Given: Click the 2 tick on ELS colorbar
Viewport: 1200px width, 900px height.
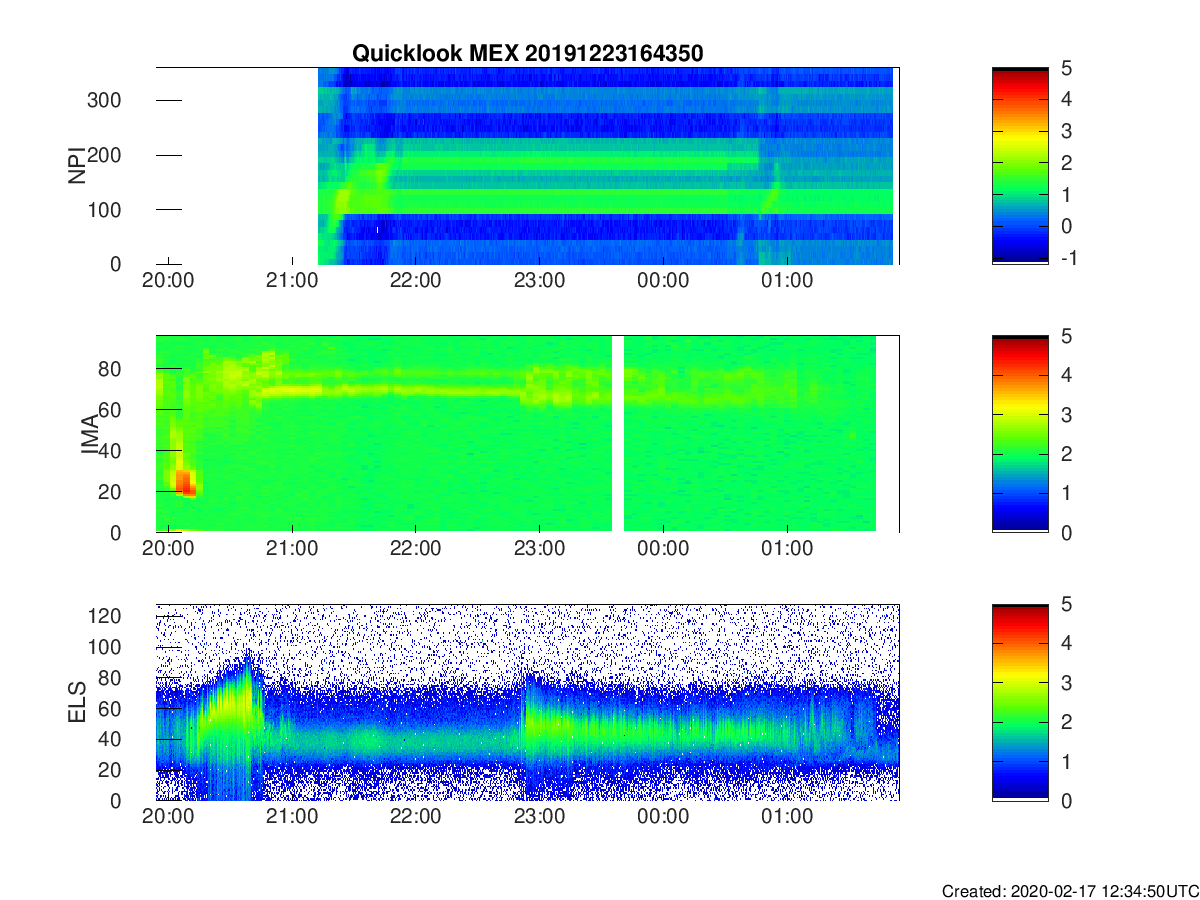Looking at the screenshot, I should point(1065,722).
